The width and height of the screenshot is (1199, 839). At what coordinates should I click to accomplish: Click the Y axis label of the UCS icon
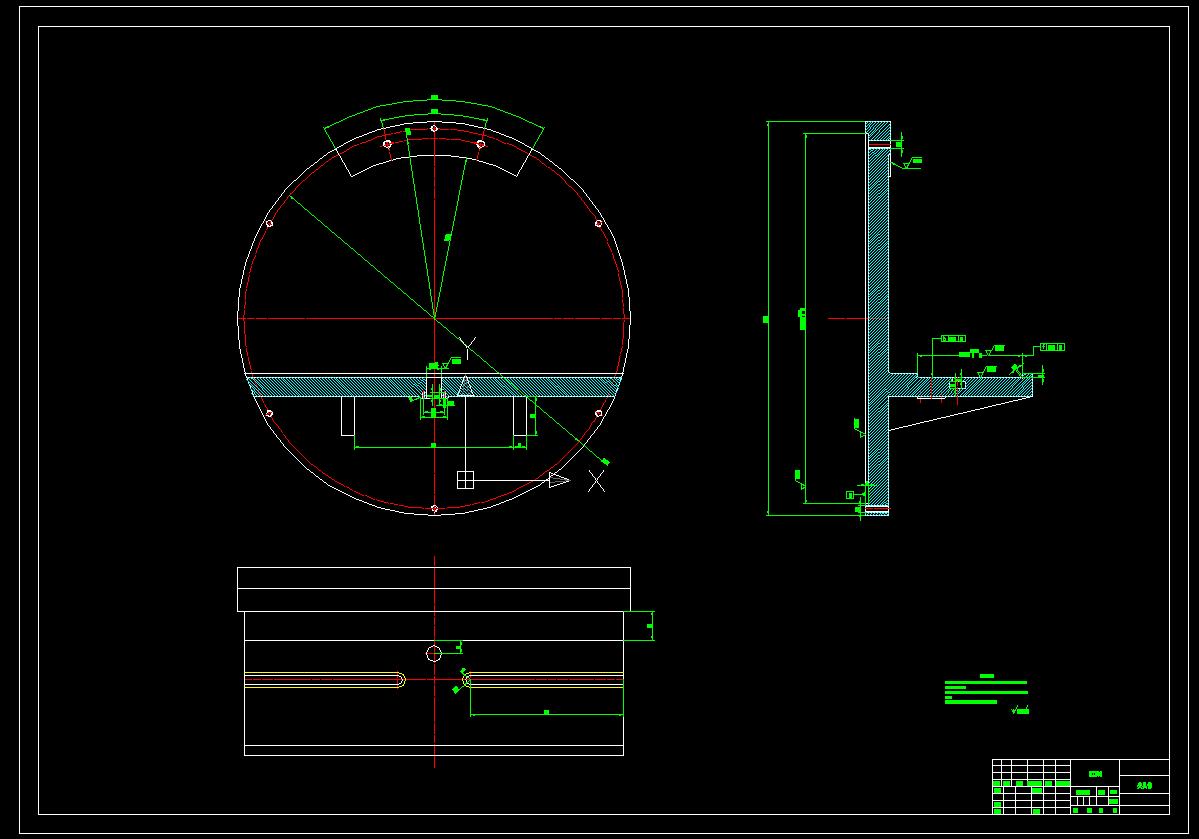[x=468, y=348]
